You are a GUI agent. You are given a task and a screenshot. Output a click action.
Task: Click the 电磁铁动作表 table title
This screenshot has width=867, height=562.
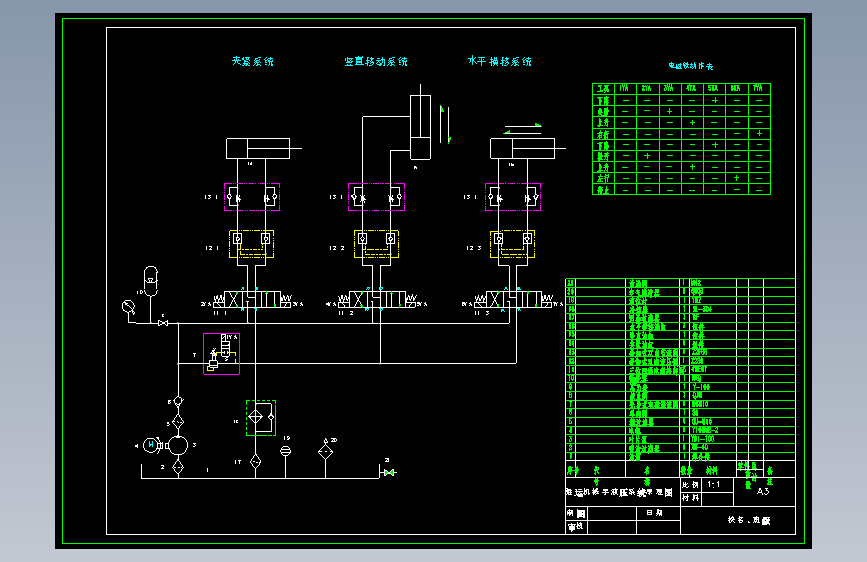(x=691, y=66)
